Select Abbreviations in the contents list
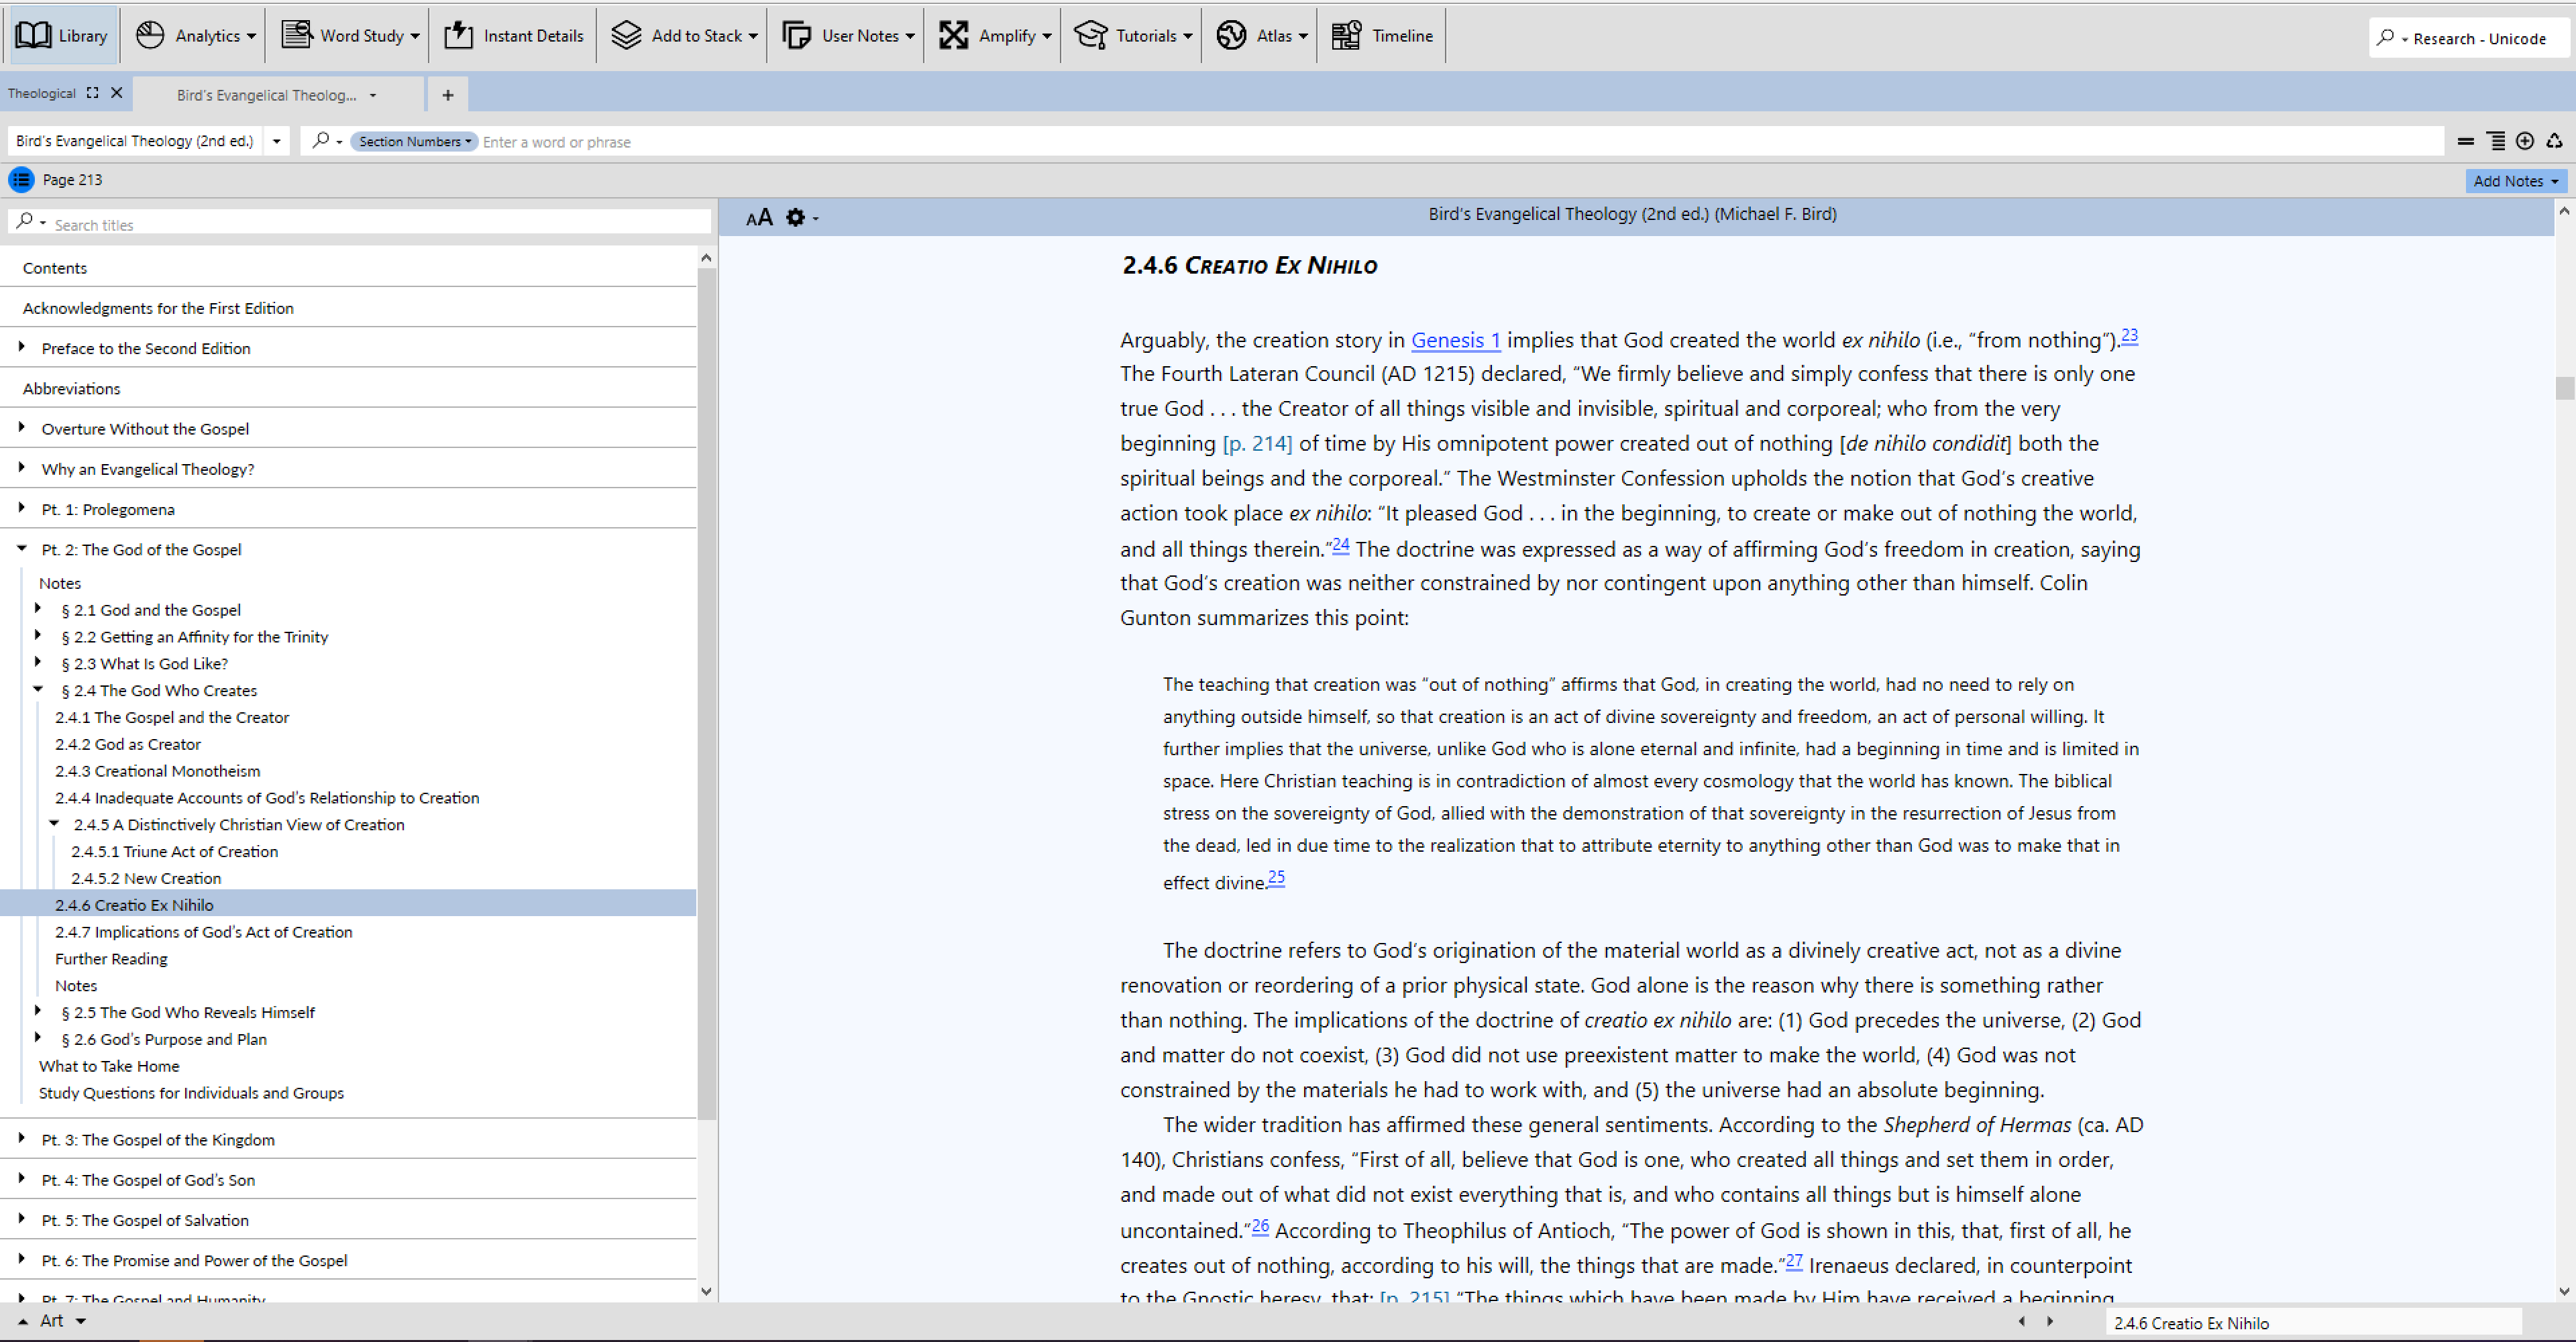The height and width of the screenshot is (1342, 2576). click(x=71, y=388)
